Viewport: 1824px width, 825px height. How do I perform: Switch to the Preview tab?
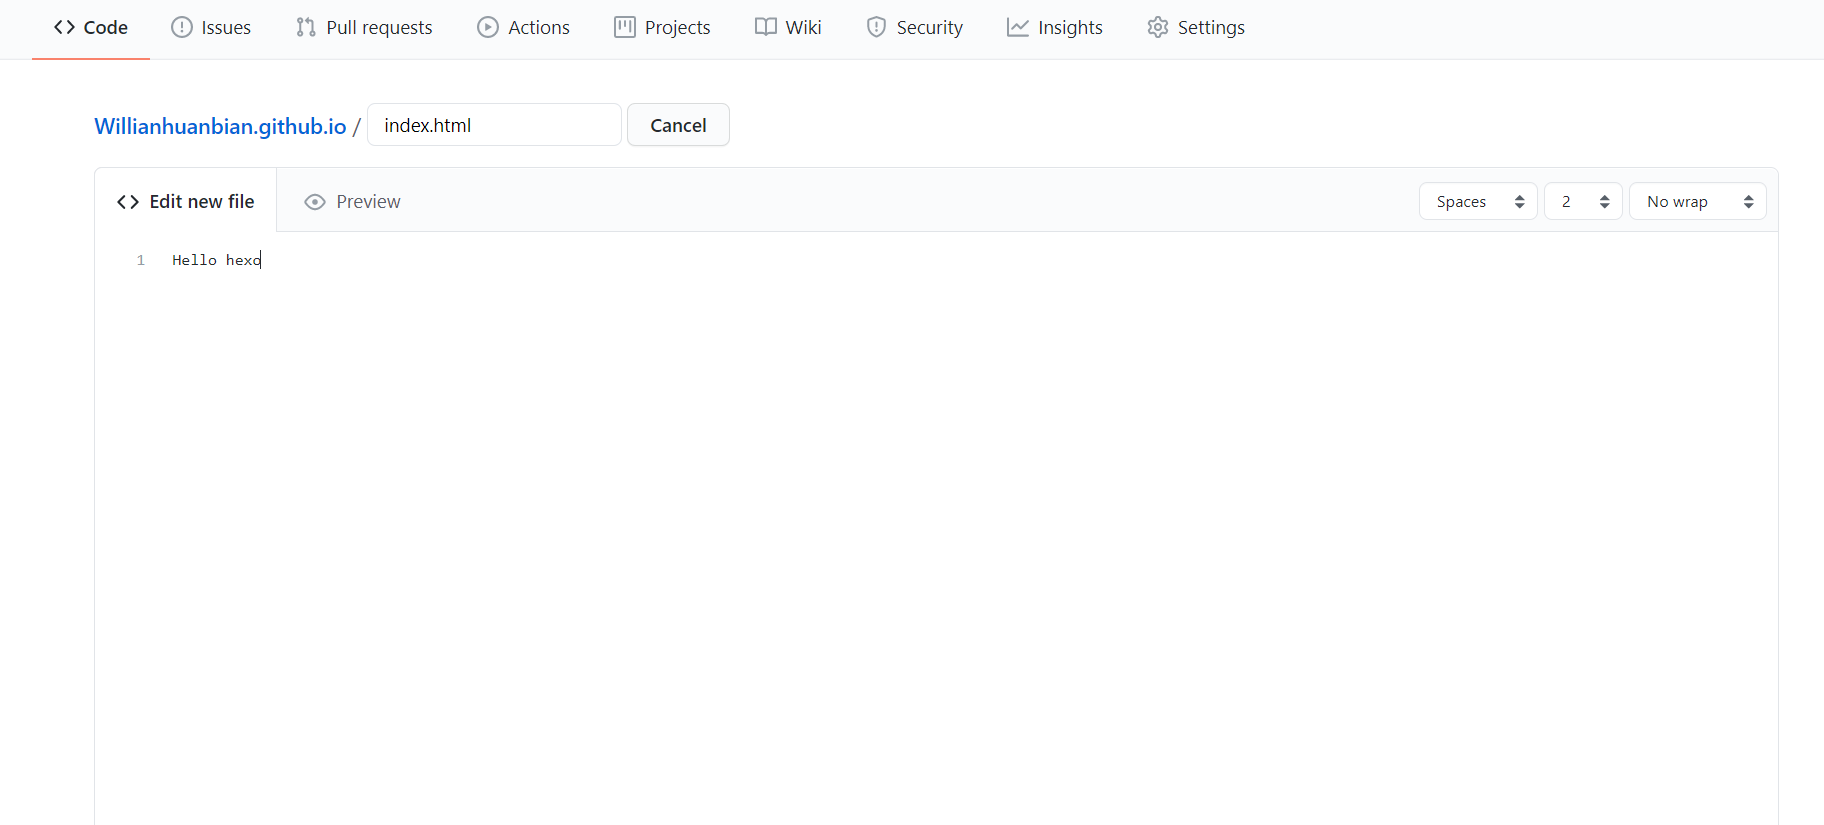tap(352, 201)
